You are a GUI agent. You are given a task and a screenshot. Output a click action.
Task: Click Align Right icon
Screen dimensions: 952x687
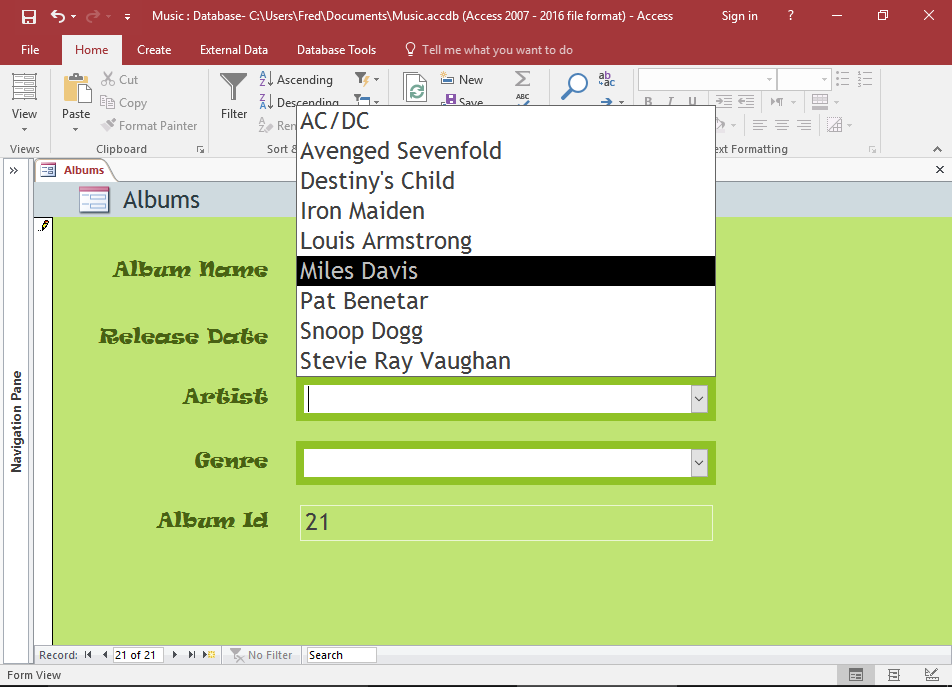(804, 126)
